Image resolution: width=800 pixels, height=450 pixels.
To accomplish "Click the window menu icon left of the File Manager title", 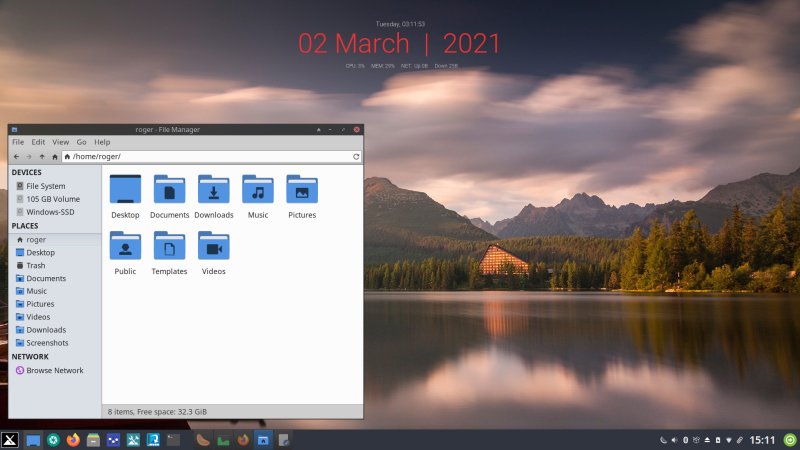I will tap(14, 130).
